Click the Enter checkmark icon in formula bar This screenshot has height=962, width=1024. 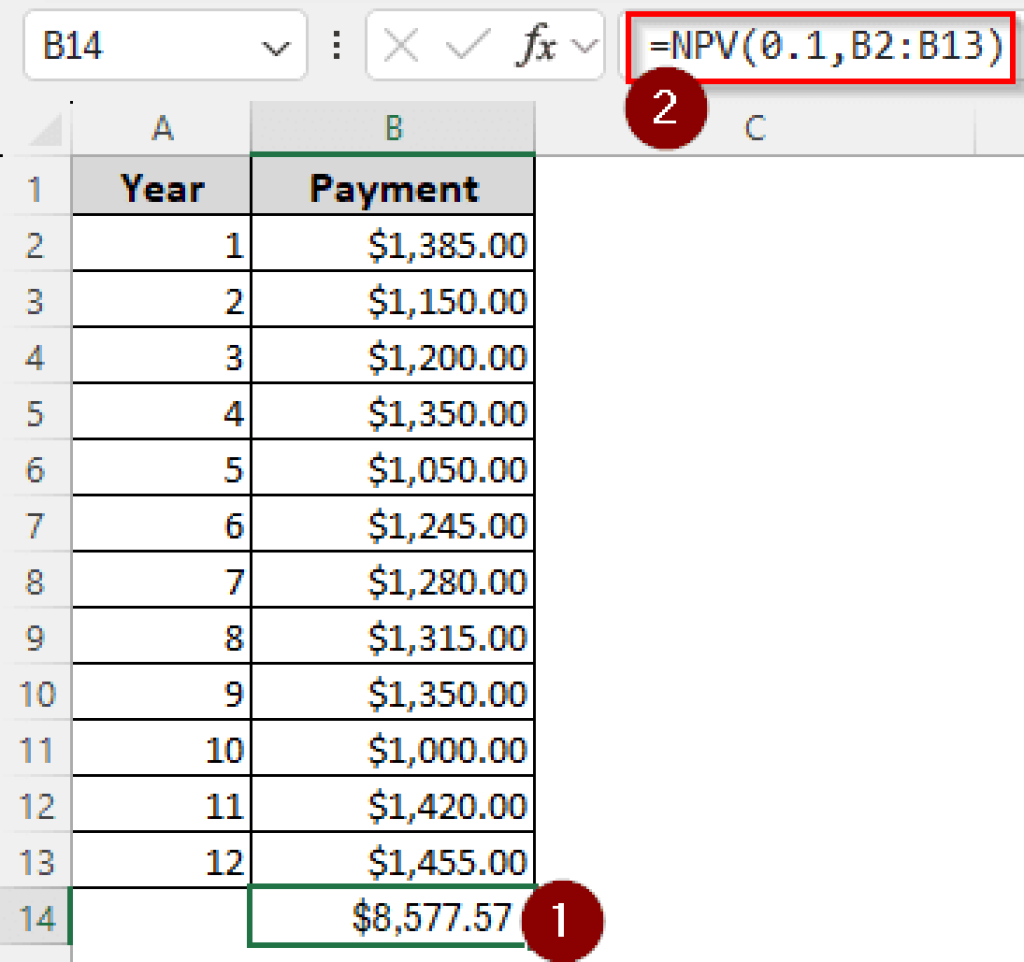pyautogui.click(x=468, y=46)
